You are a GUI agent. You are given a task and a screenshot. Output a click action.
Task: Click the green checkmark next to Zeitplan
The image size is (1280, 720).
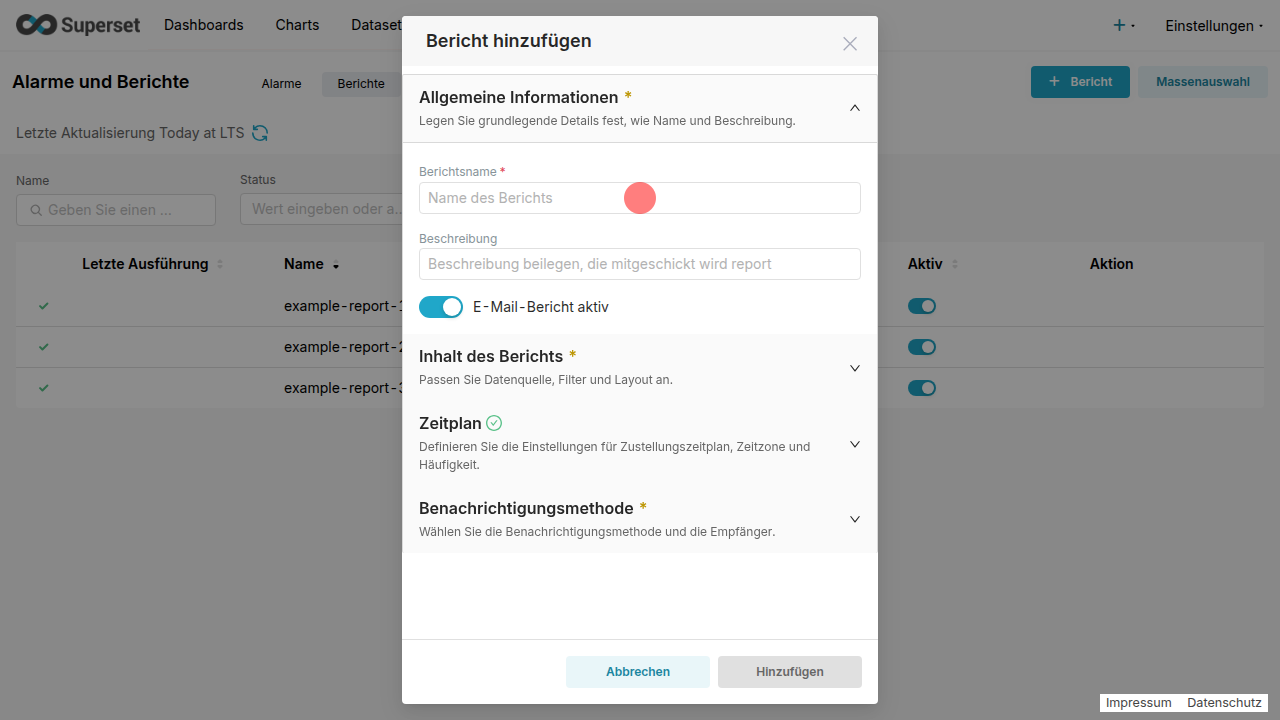point(494,423)
